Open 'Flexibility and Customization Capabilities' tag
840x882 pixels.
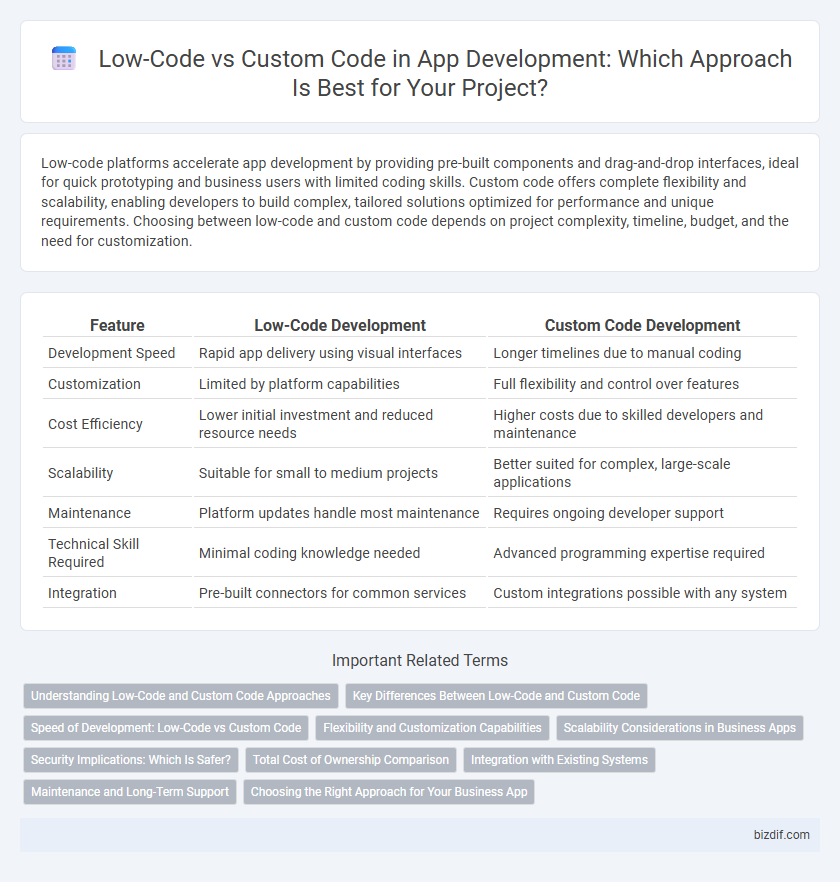coord(432,728)
